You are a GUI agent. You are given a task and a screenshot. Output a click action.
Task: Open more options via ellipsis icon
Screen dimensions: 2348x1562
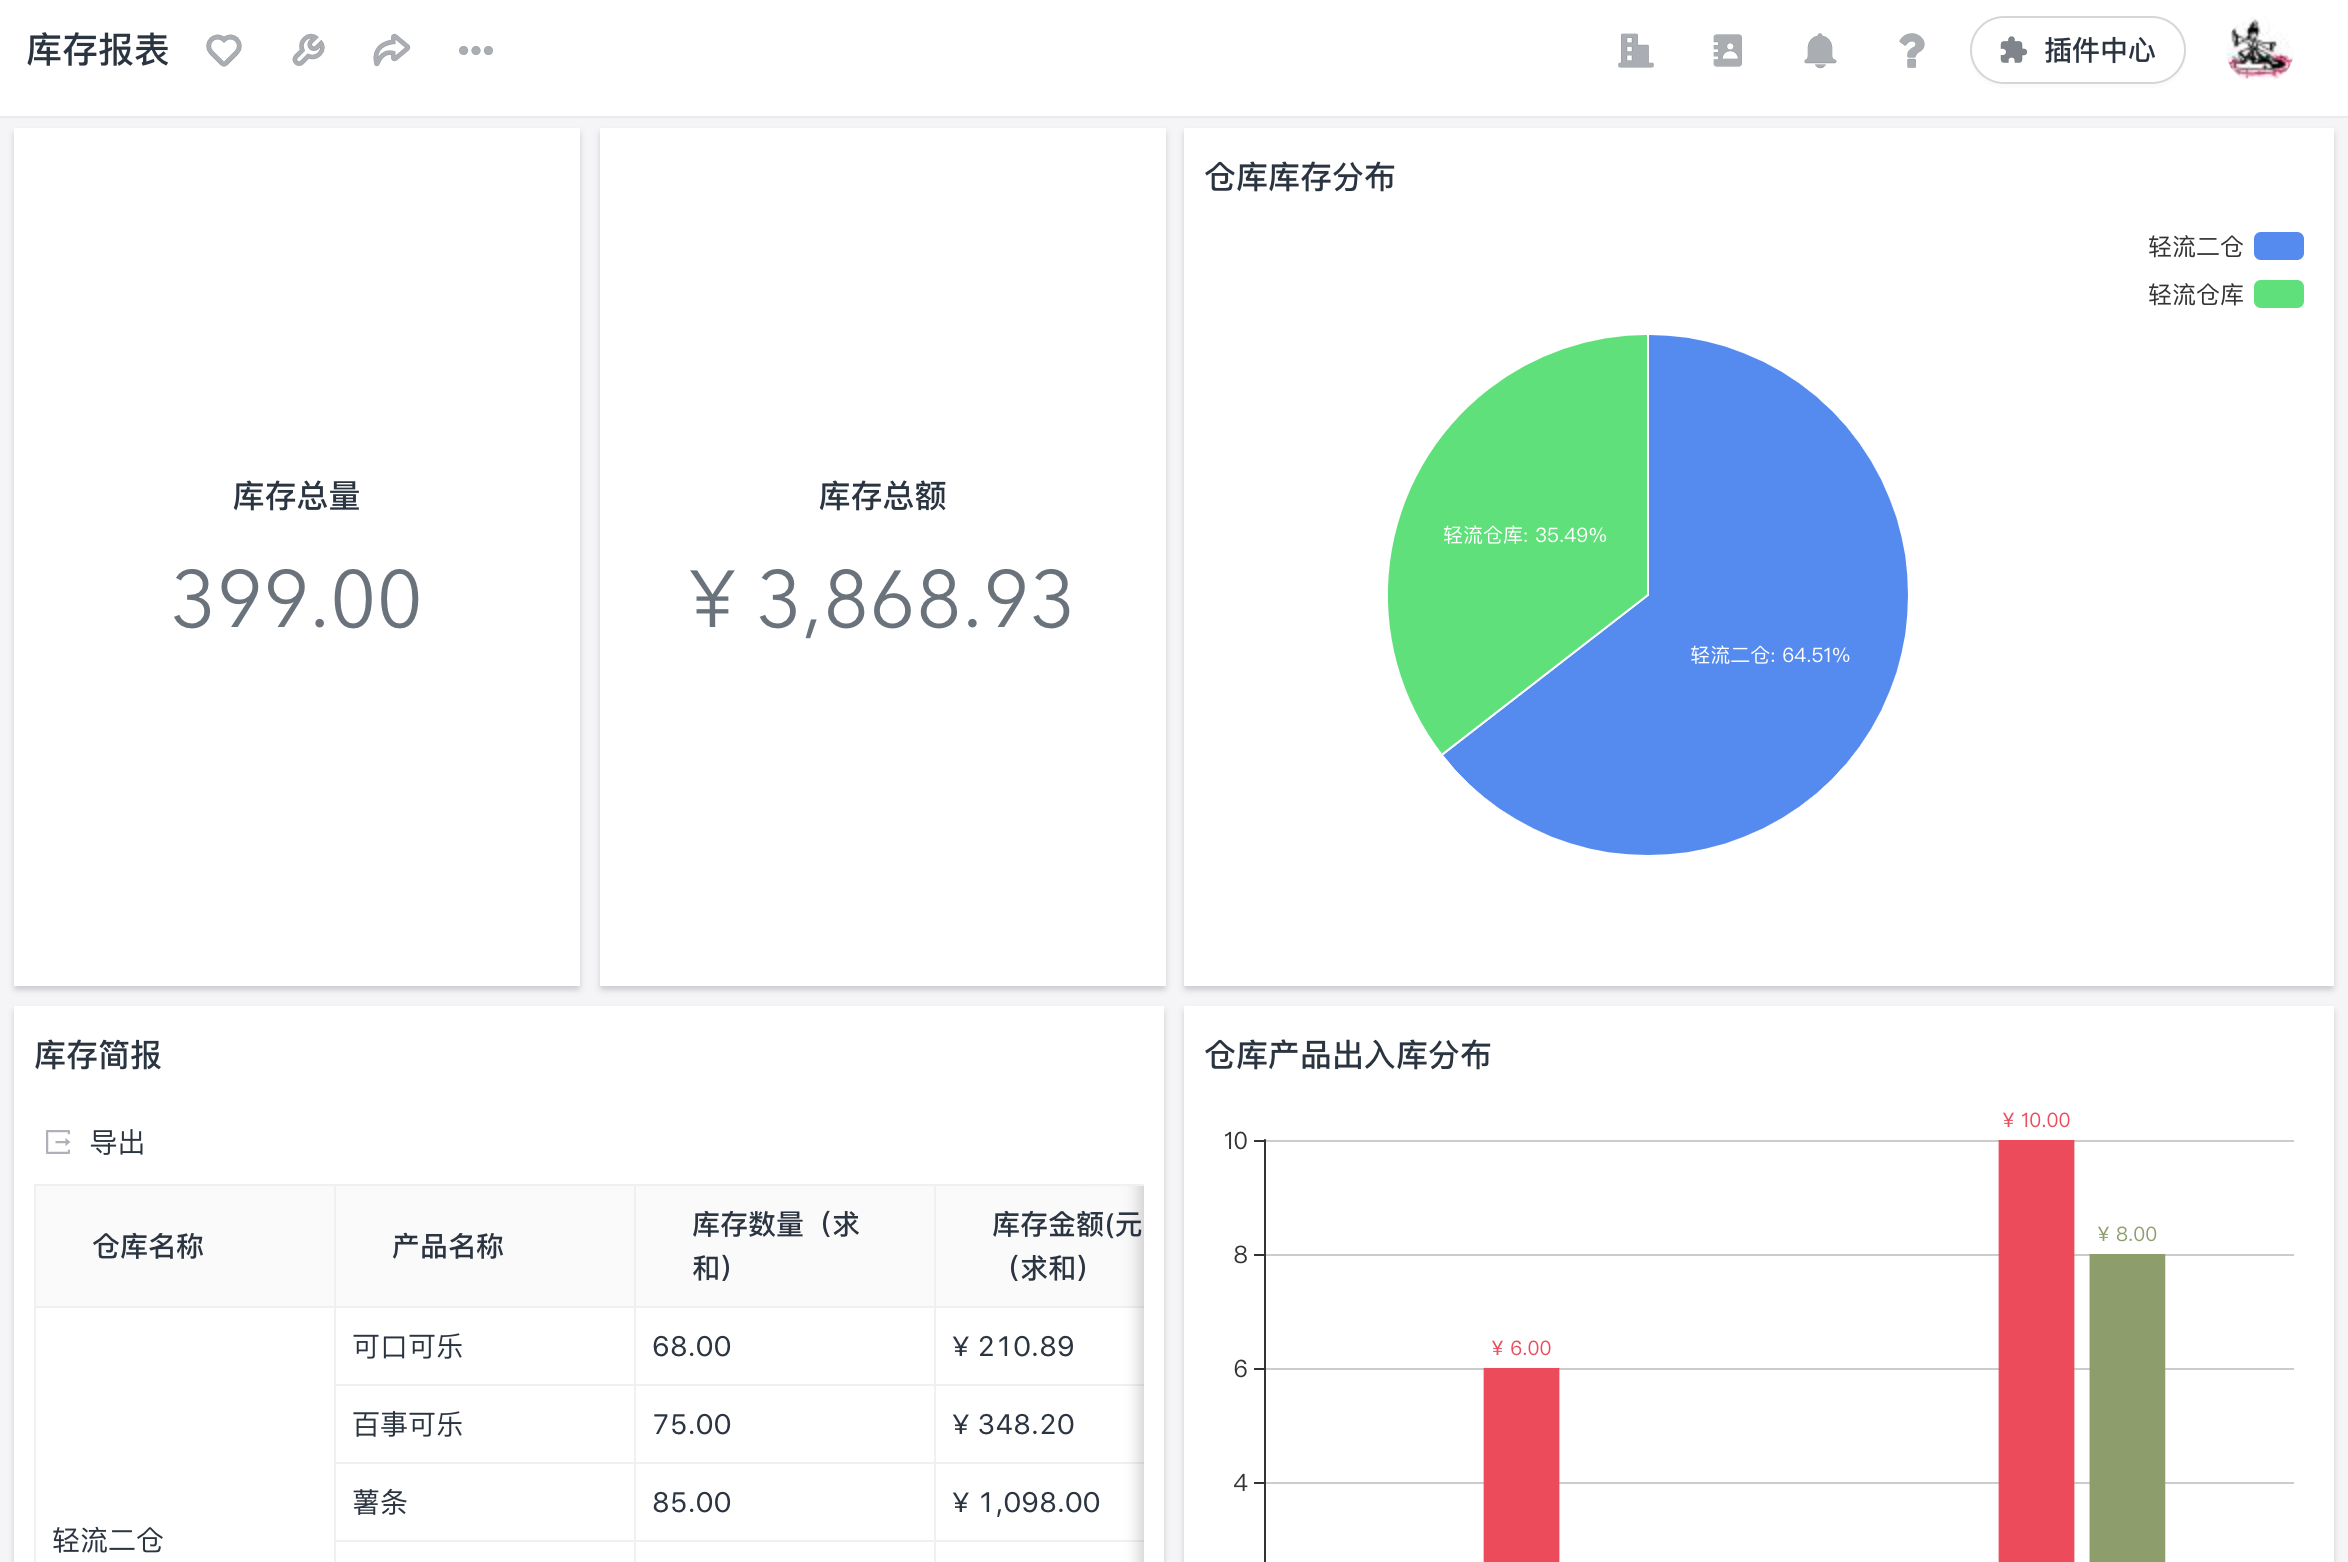pos(475,49)
